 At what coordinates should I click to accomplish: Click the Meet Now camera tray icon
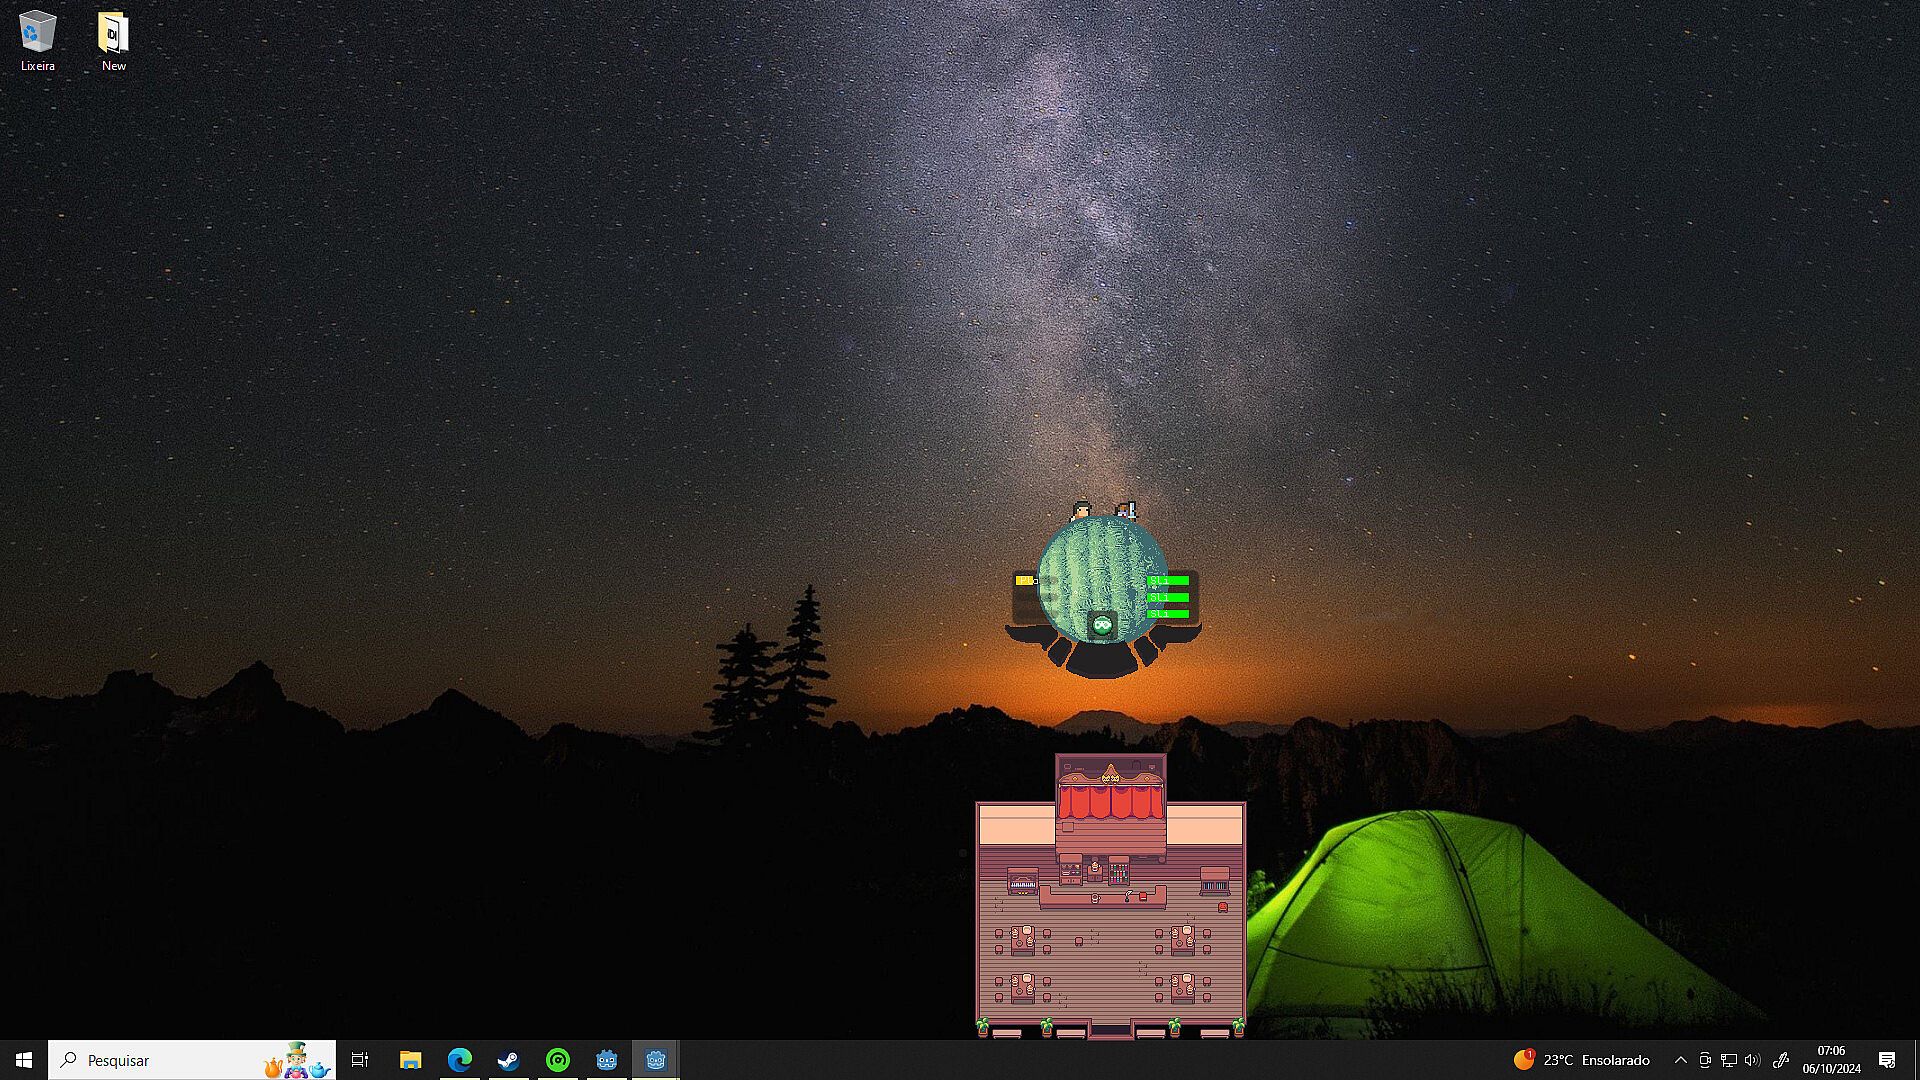pyautogui.click(x=1705, y=1060)
